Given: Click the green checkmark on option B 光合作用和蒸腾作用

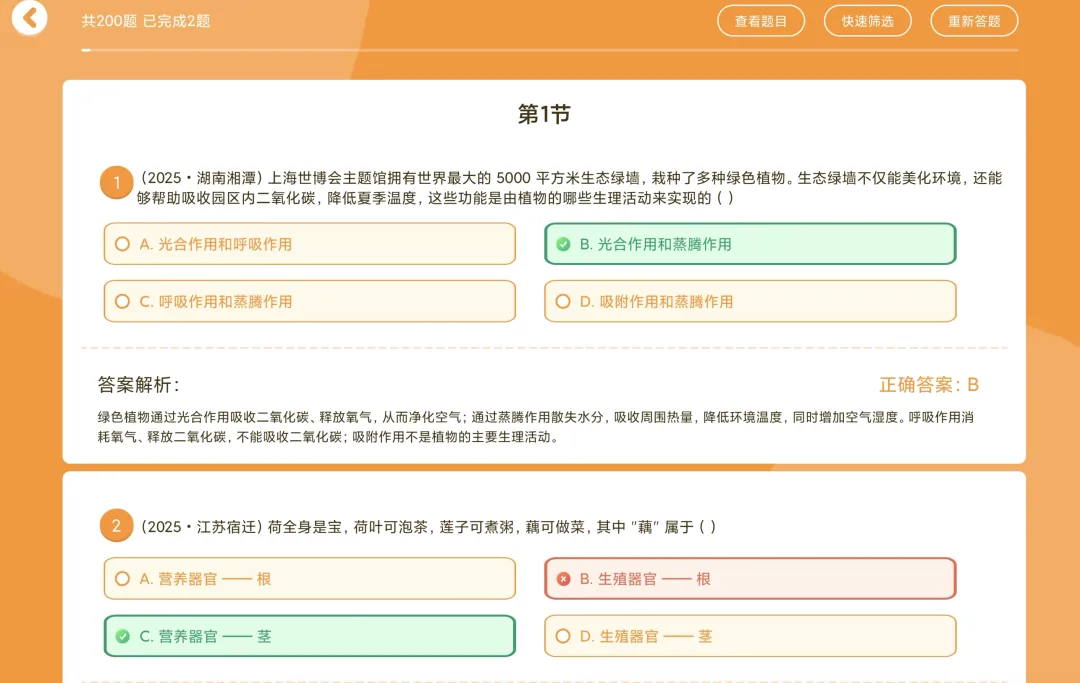Looking at the screenshot, I should pyautogui.click(x=563, y=244).
